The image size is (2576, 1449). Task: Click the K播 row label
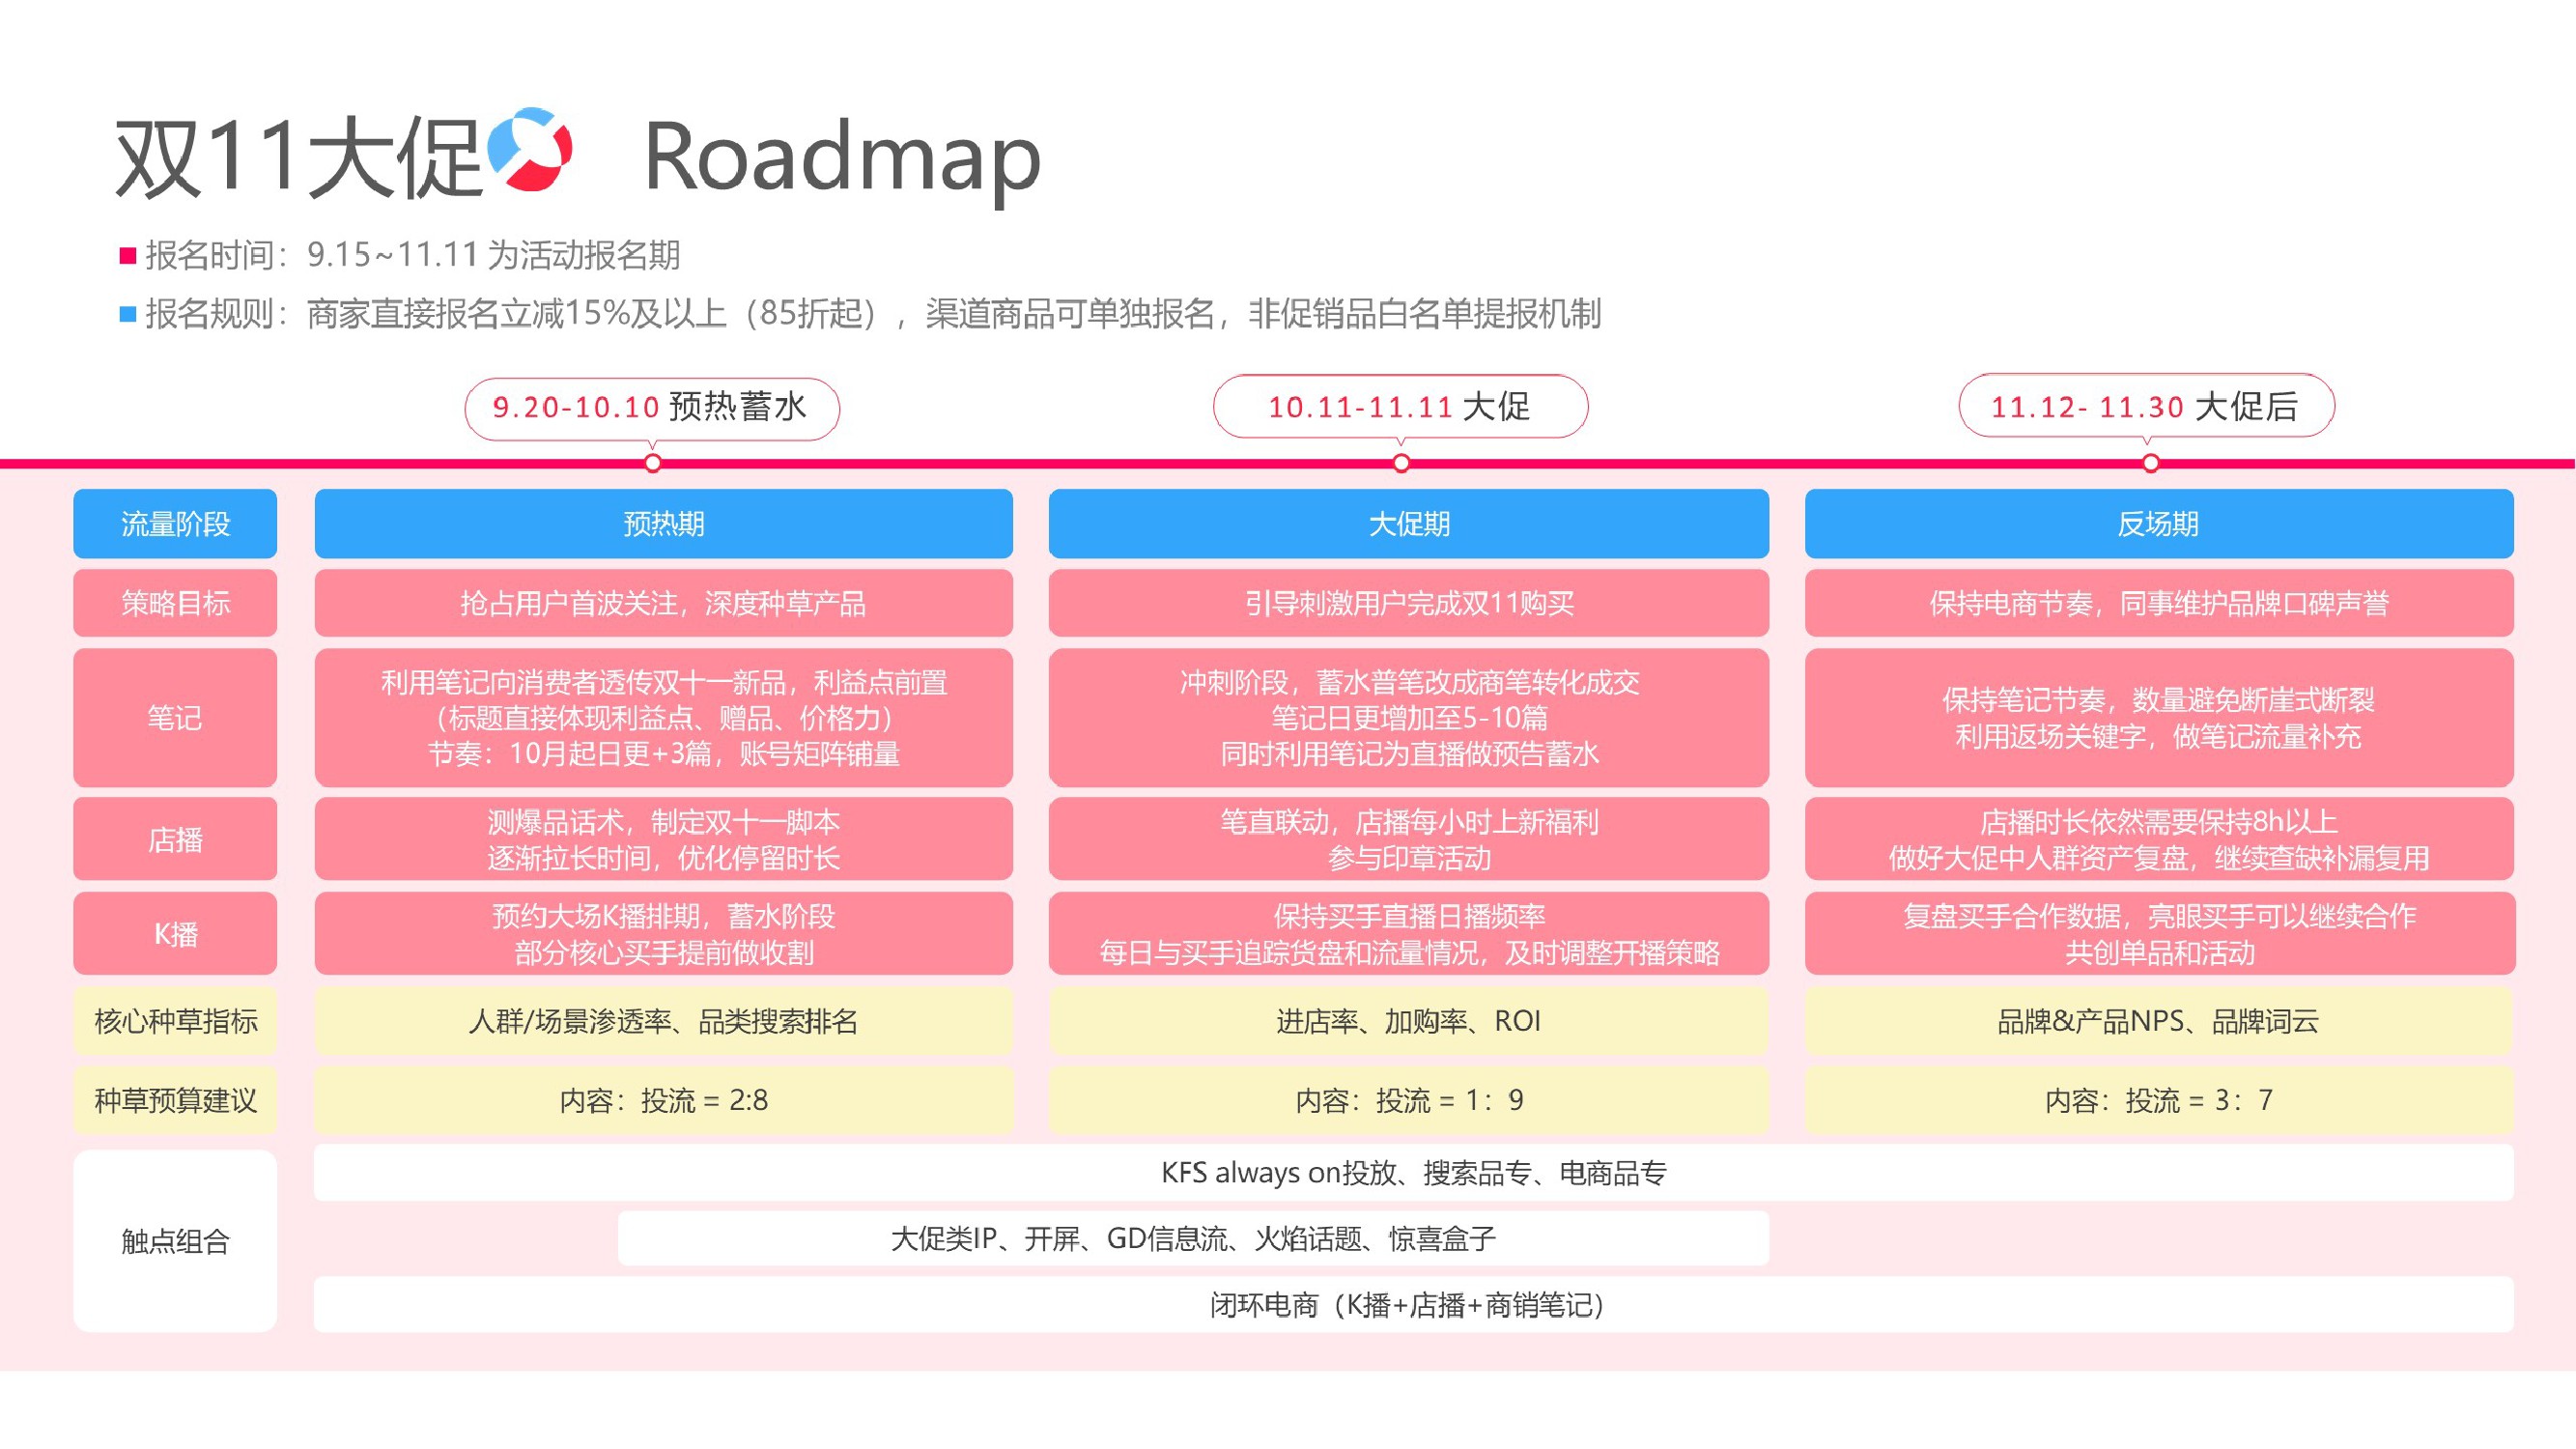175,934
